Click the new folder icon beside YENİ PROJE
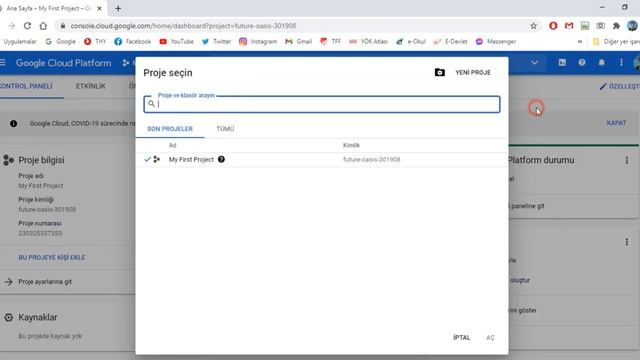Viewport: 640px width, 360px height. (x=440, y=73)
